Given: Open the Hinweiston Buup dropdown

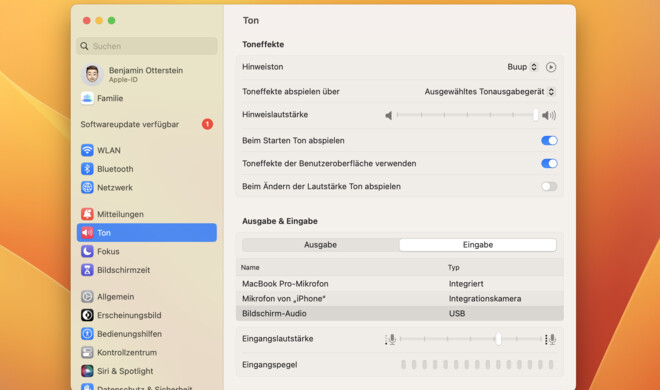Looking at the screenshot, I should click(x=522, y=67).
